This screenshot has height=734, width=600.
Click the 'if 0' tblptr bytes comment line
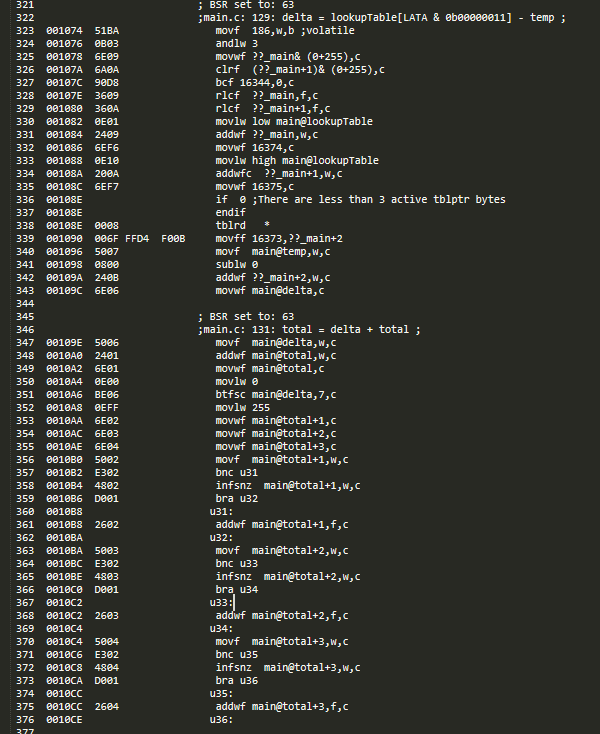pyautogui.click(x=360, y=199)
